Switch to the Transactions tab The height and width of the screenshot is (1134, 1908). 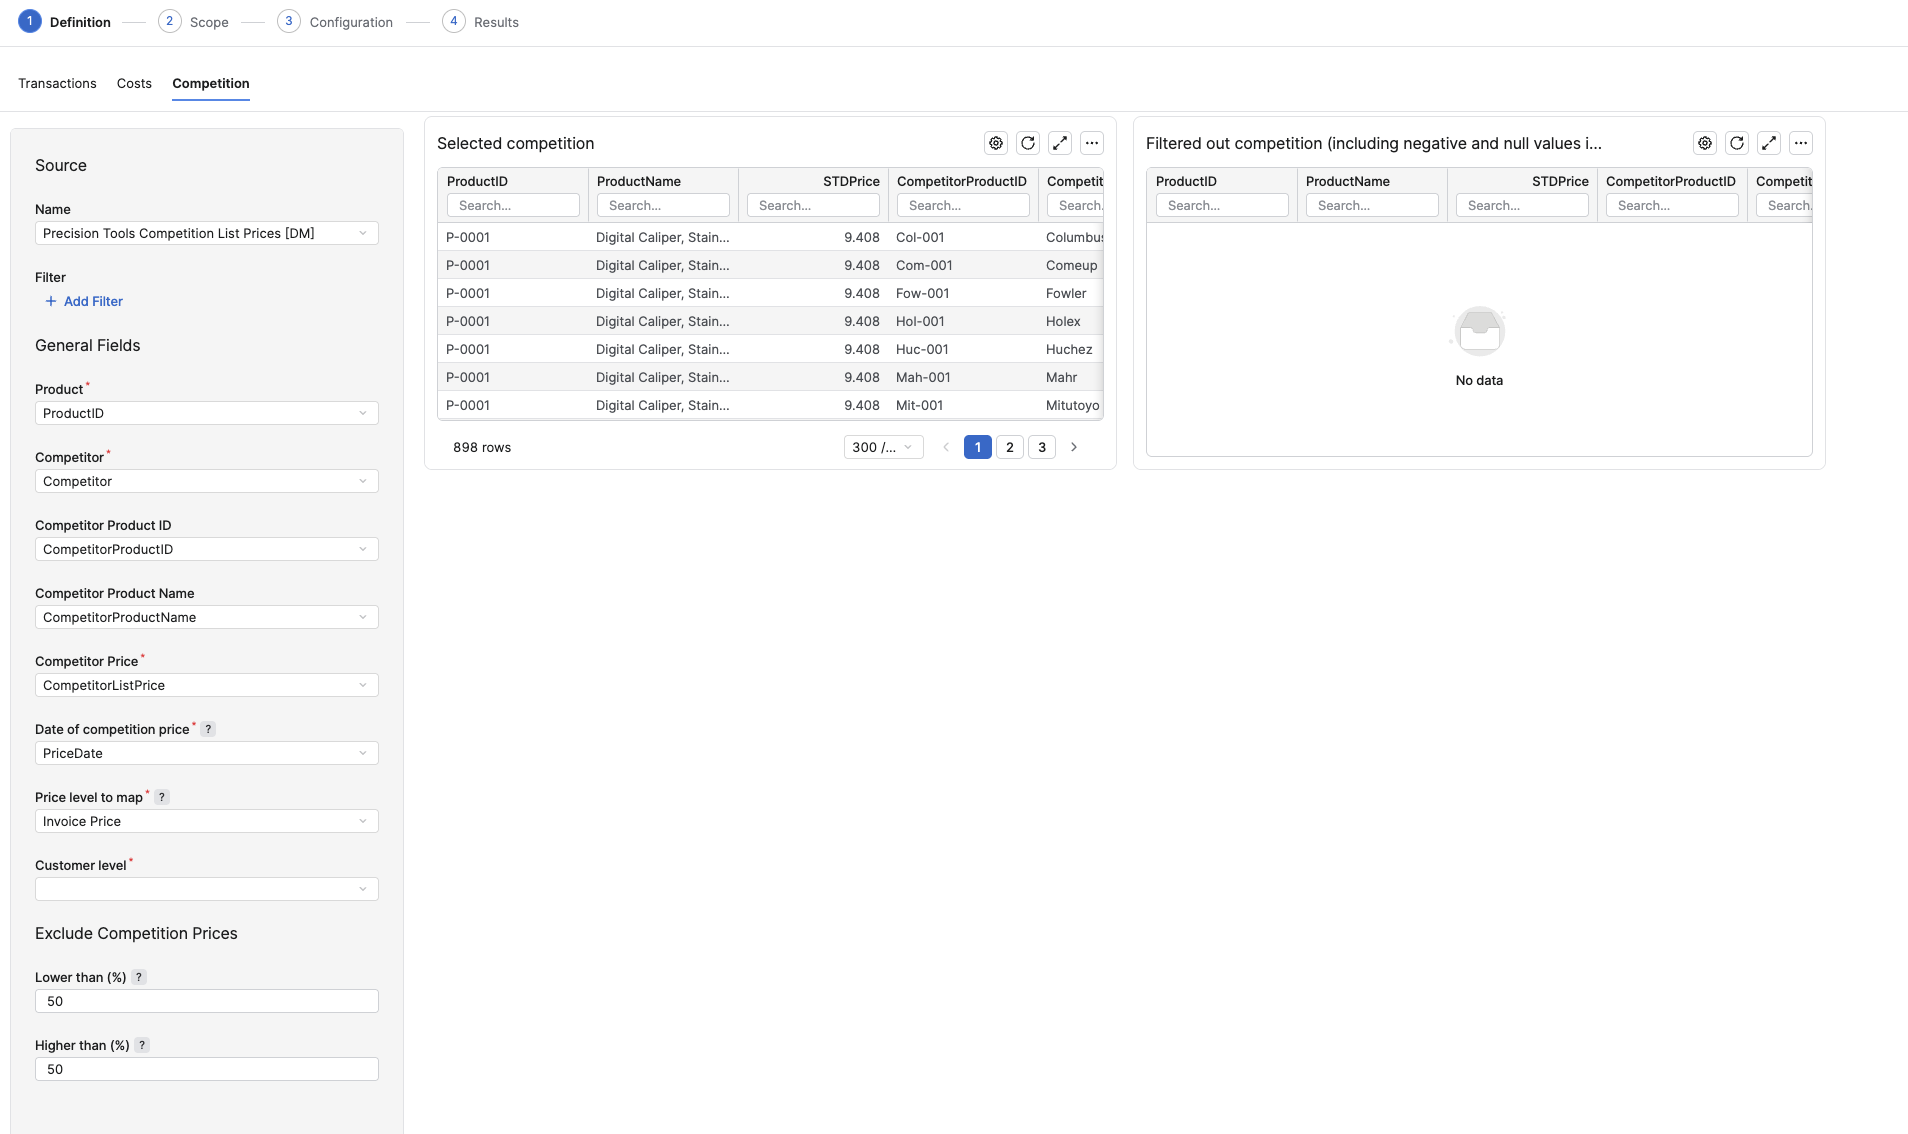tap(57, 83)
